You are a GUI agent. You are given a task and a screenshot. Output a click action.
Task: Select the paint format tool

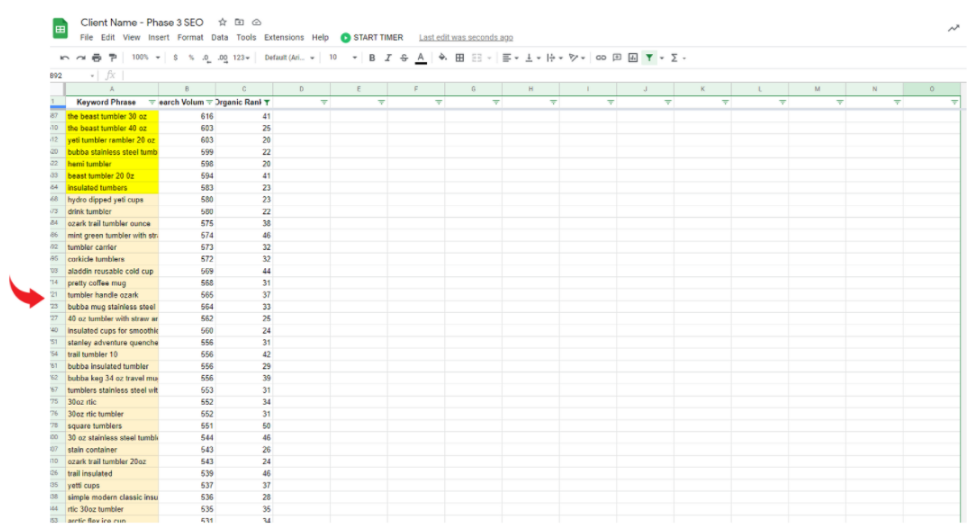coord(112,57)
